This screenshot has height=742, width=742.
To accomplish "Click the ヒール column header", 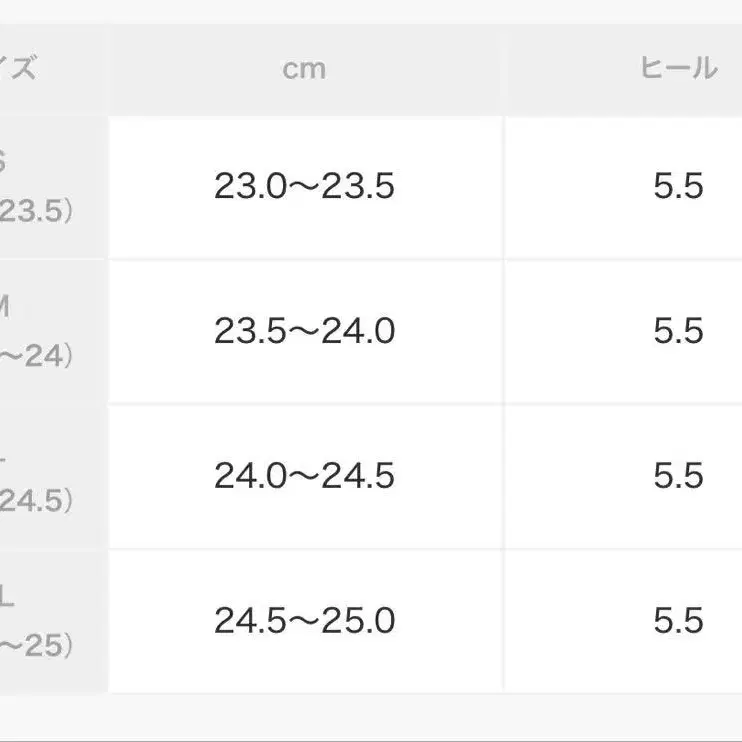I will 679,68.
